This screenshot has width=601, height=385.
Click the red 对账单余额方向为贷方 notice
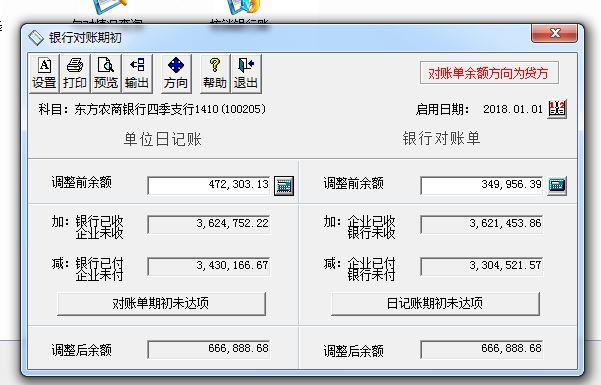click(489, 72)
